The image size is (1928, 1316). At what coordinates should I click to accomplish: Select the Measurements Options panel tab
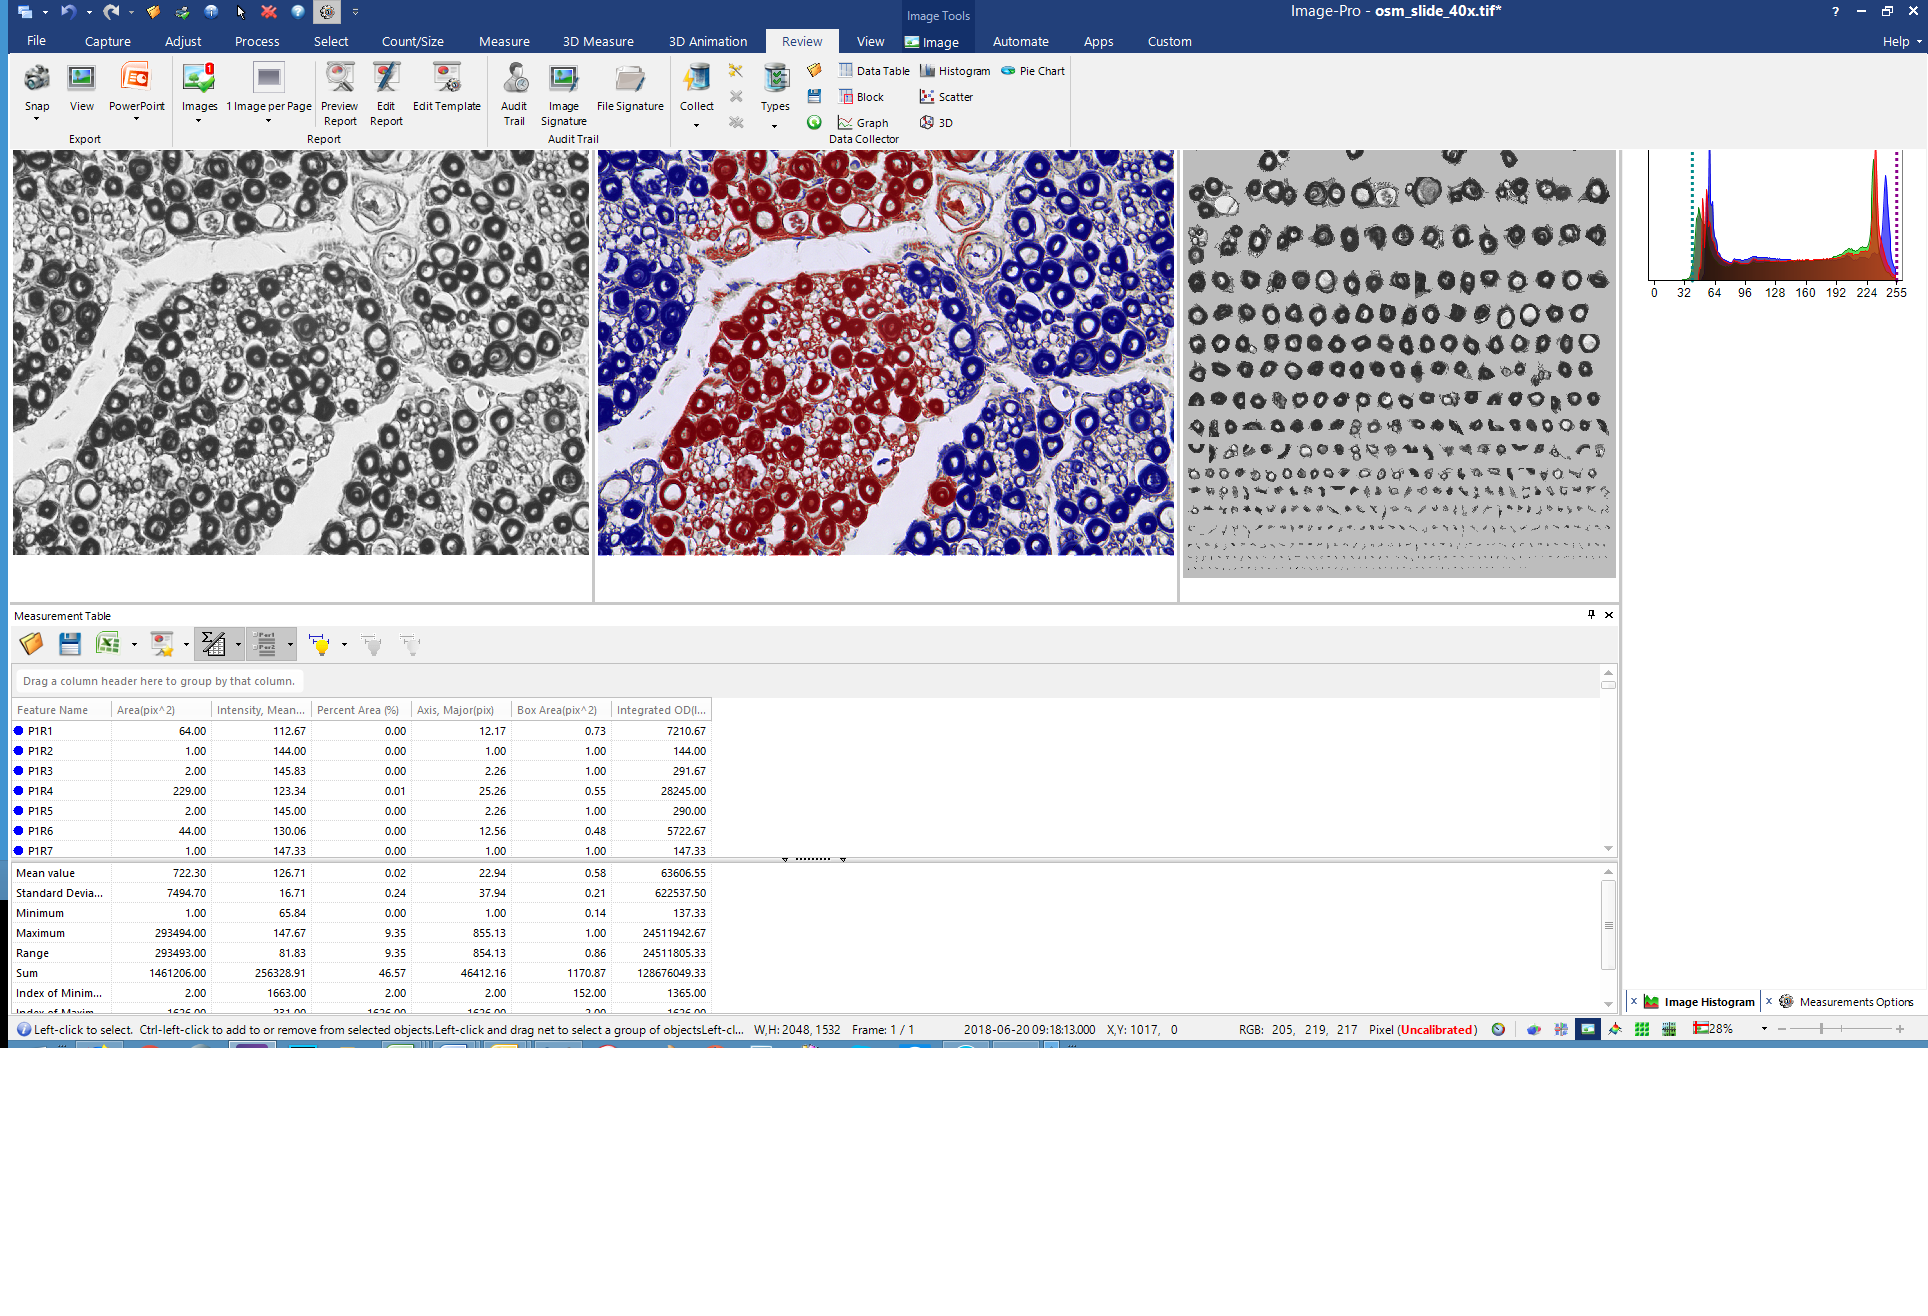[1847, 1002]
